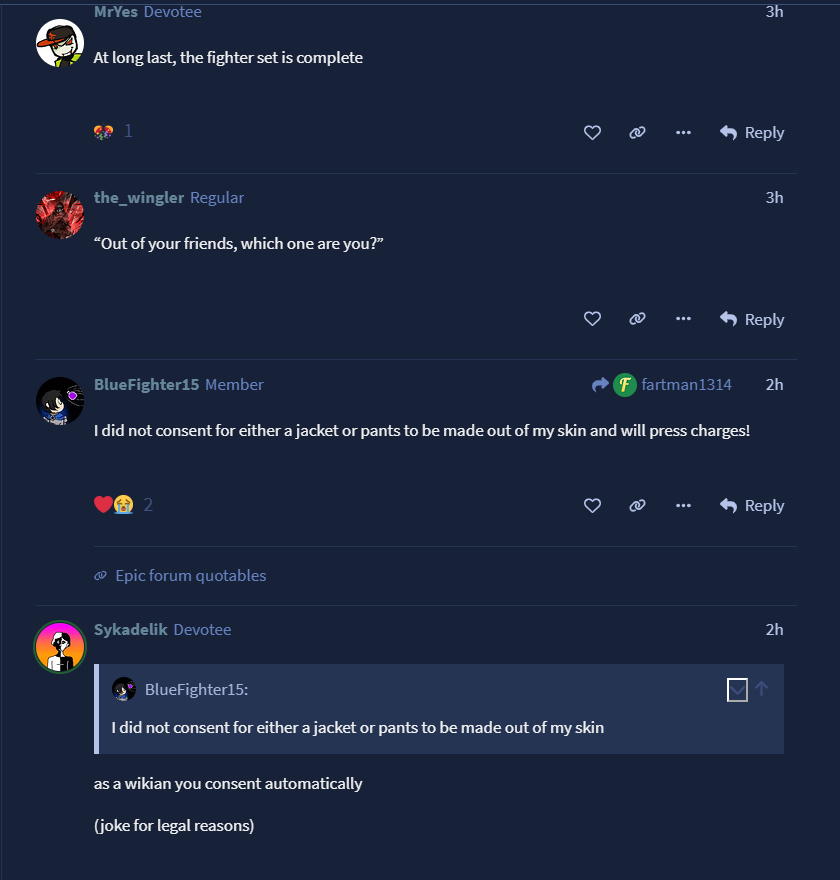
Task: Copy link to MrYes's post
Action: point(637,132)
